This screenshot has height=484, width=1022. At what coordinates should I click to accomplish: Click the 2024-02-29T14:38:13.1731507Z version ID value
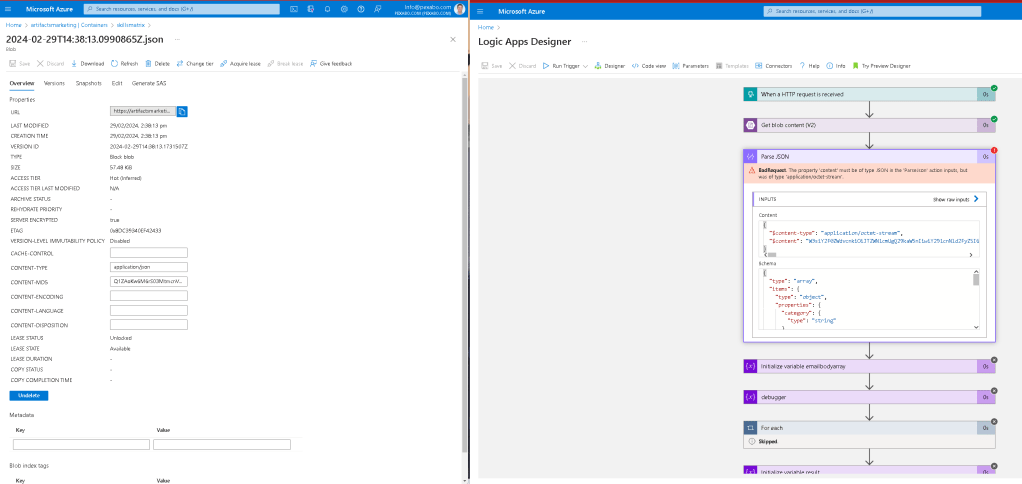149,147
